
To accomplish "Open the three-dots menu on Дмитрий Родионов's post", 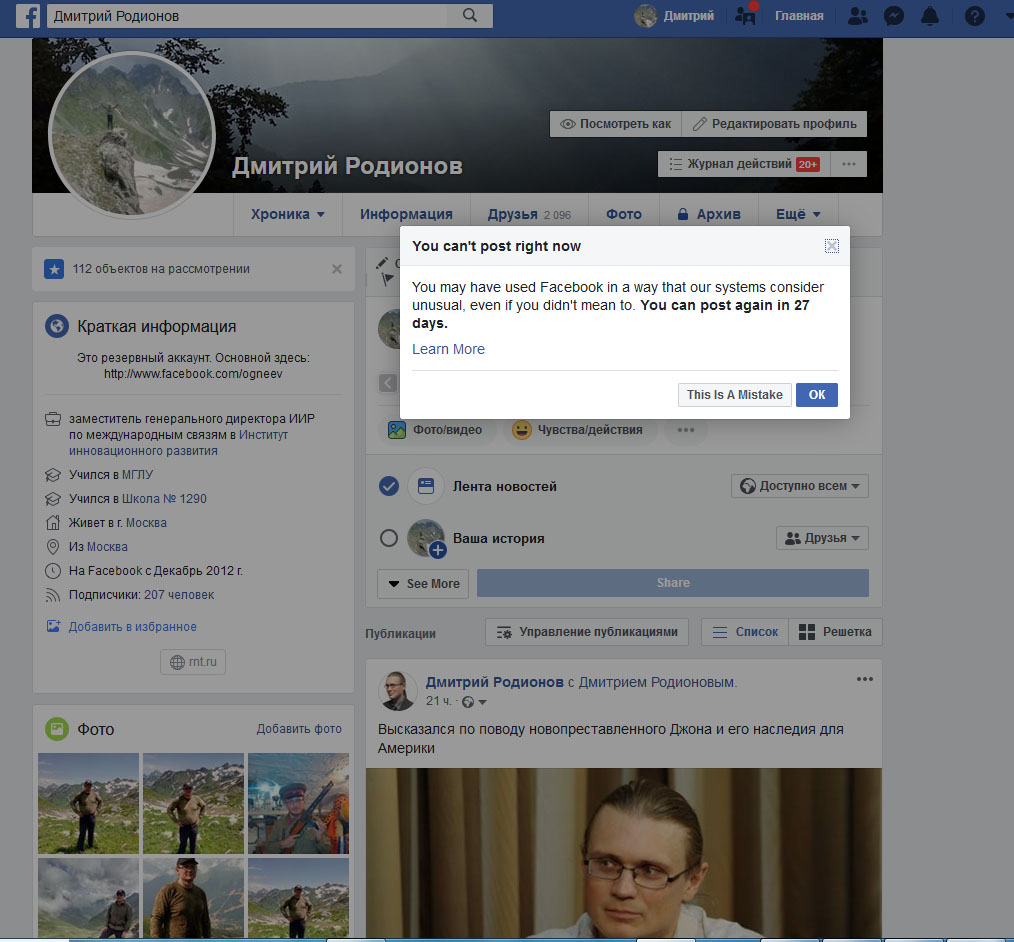I will point(865,679).
